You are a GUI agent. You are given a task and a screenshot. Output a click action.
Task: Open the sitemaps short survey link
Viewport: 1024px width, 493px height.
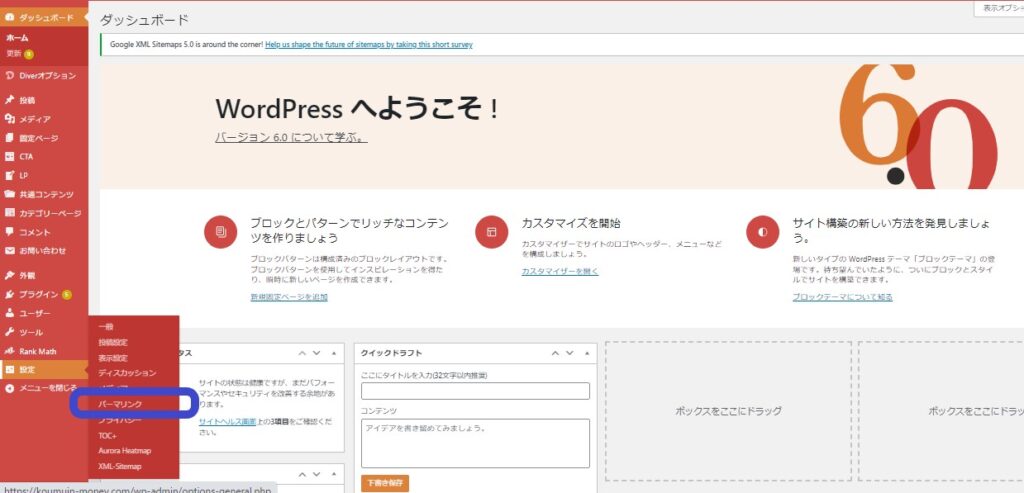point(368,44)
